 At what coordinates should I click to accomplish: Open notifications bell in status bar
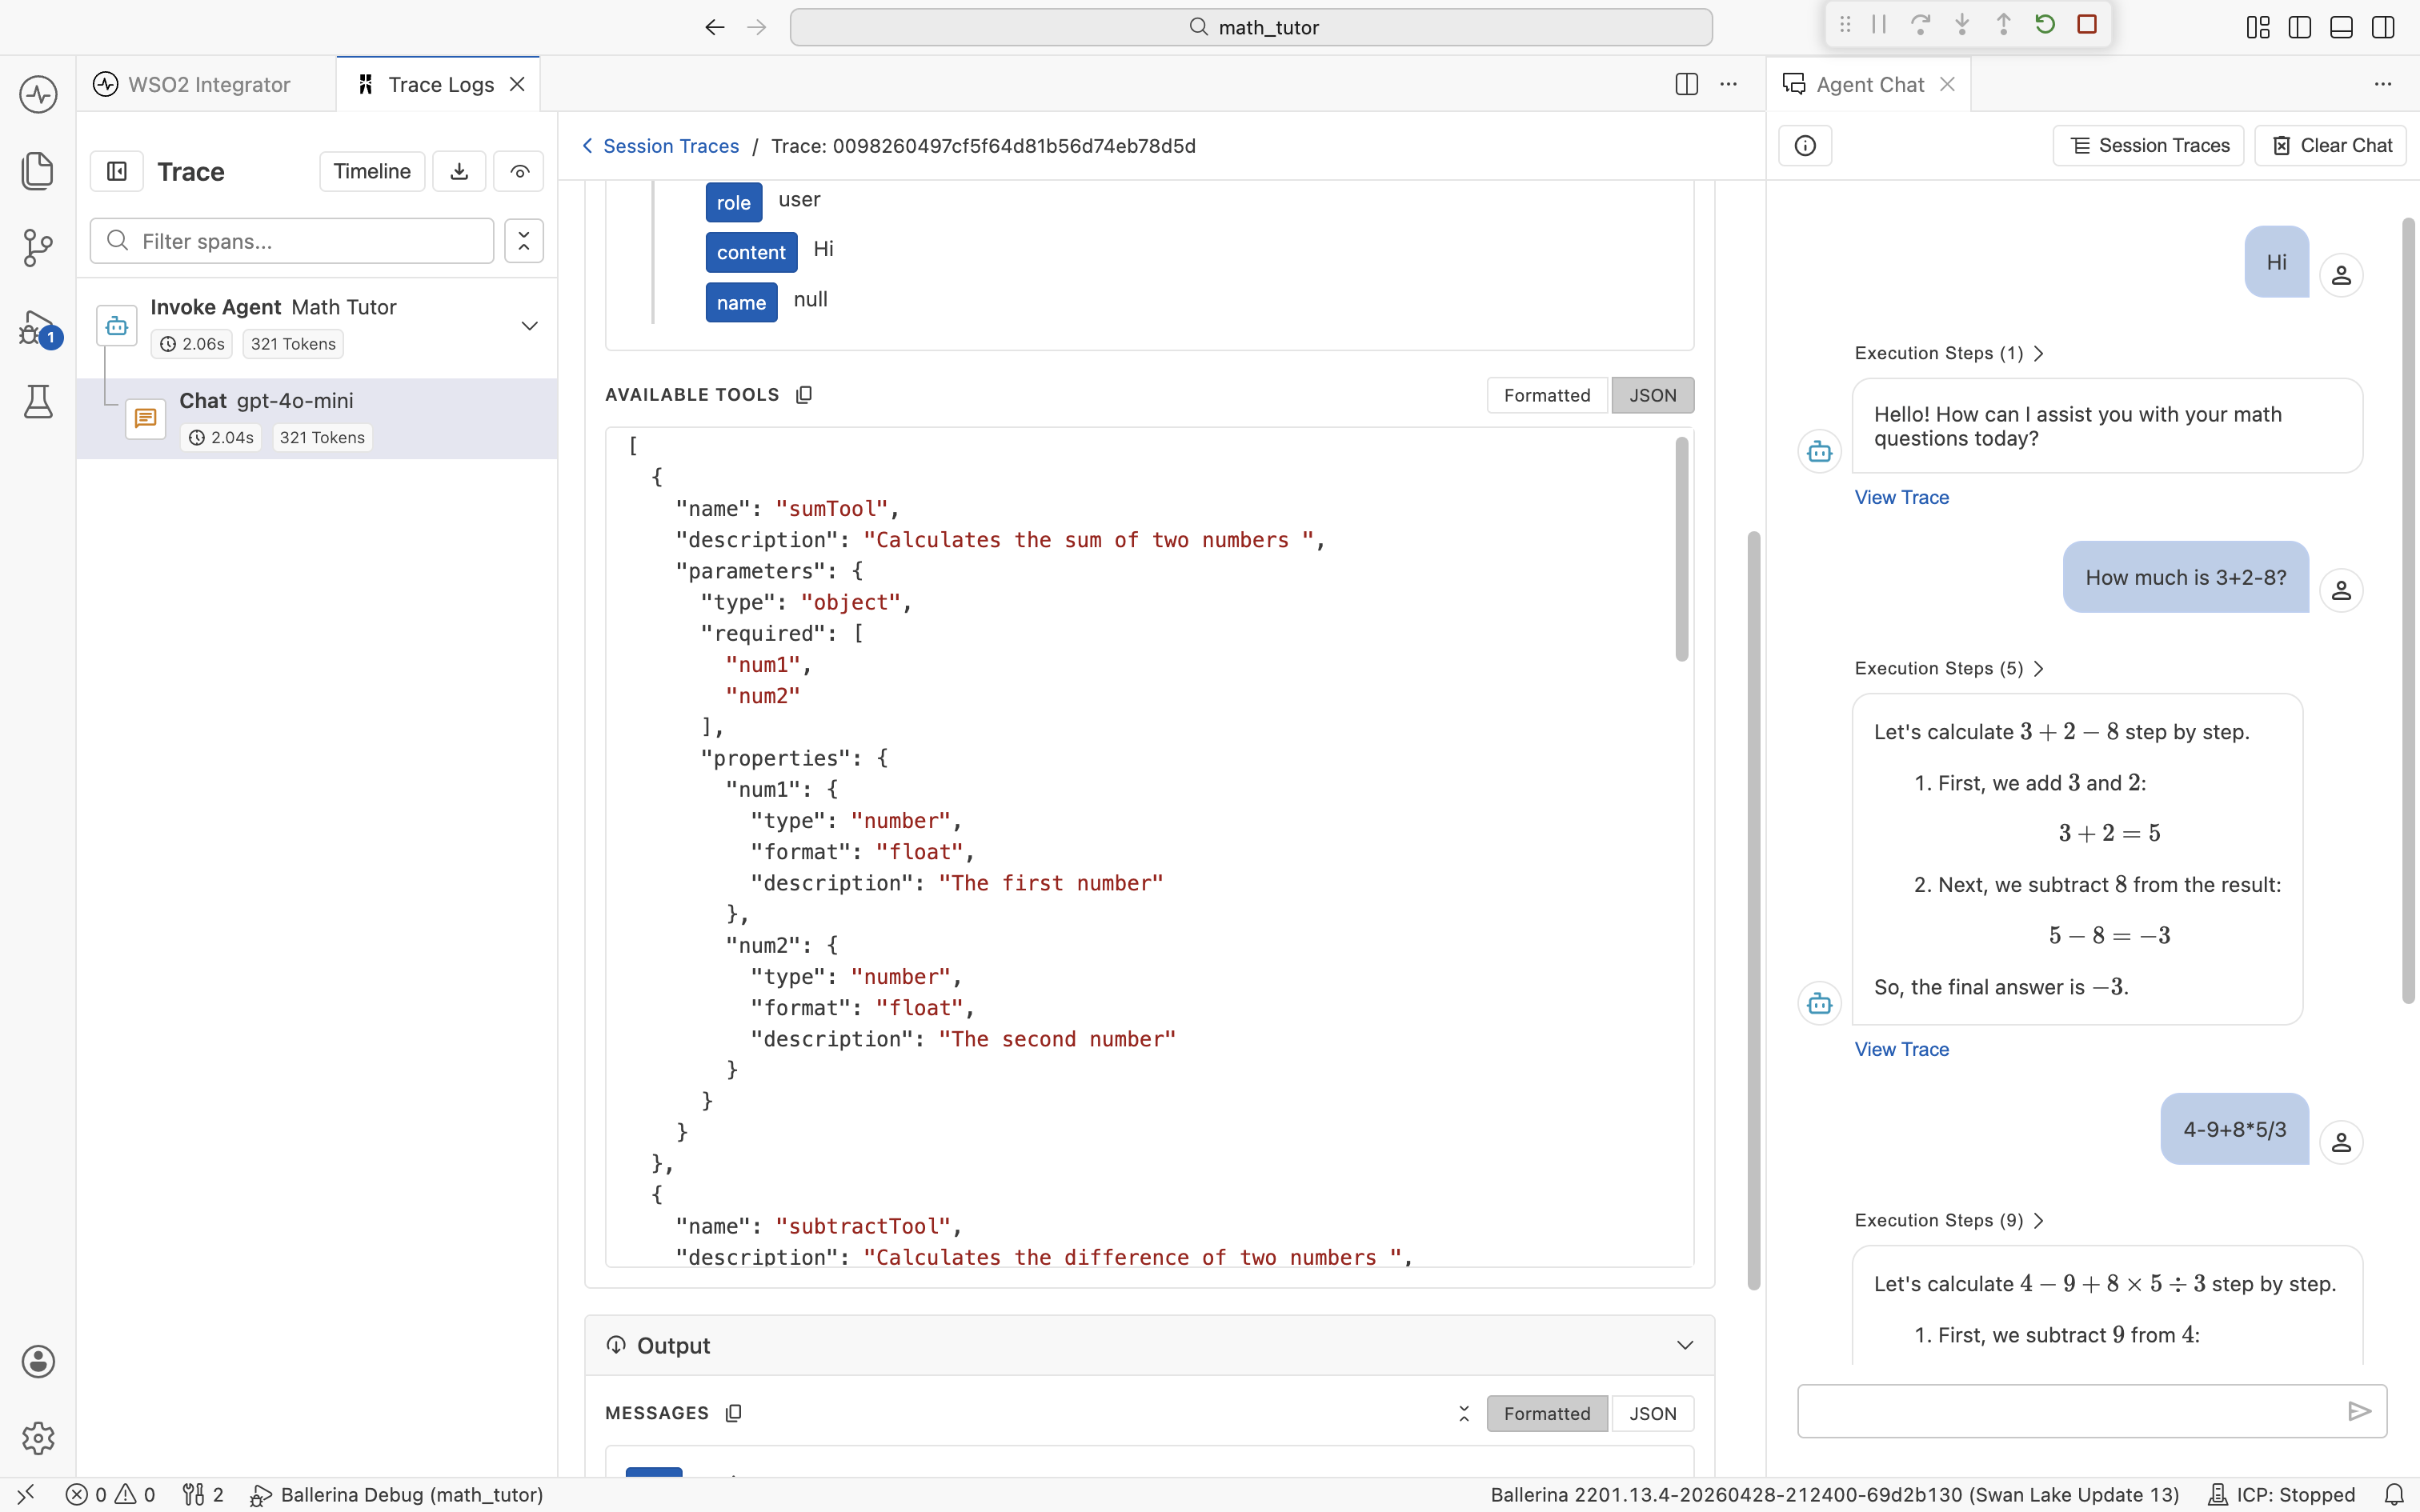pos(2394,1494)
